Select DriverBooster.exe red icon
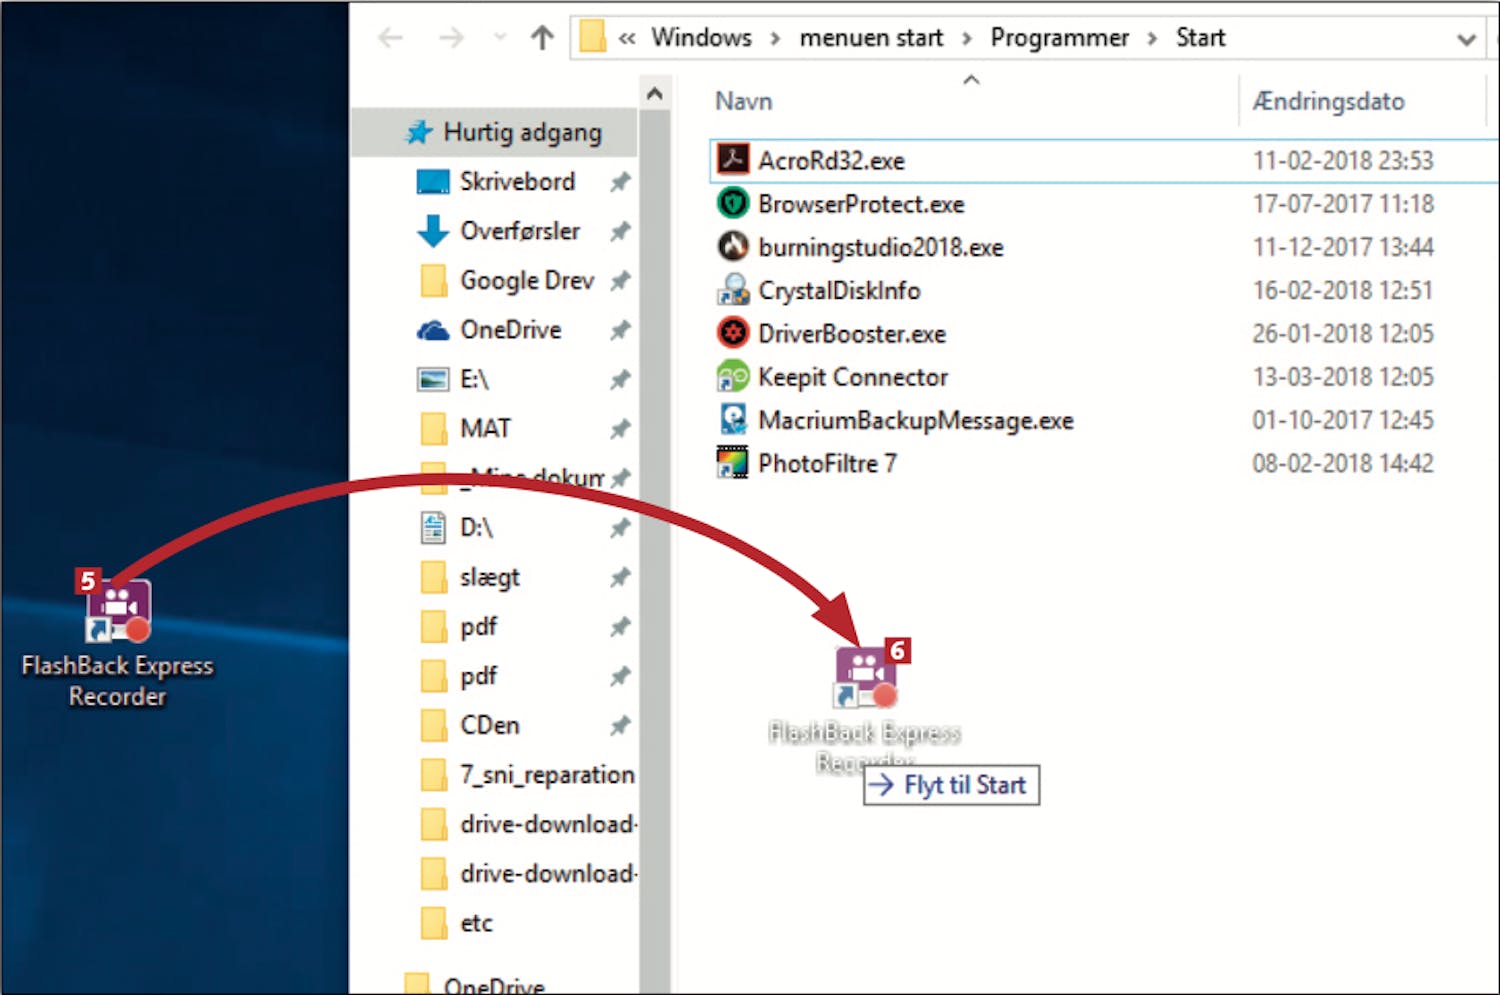This screenshot has width=1500, height=995. [x=733, y=333]
